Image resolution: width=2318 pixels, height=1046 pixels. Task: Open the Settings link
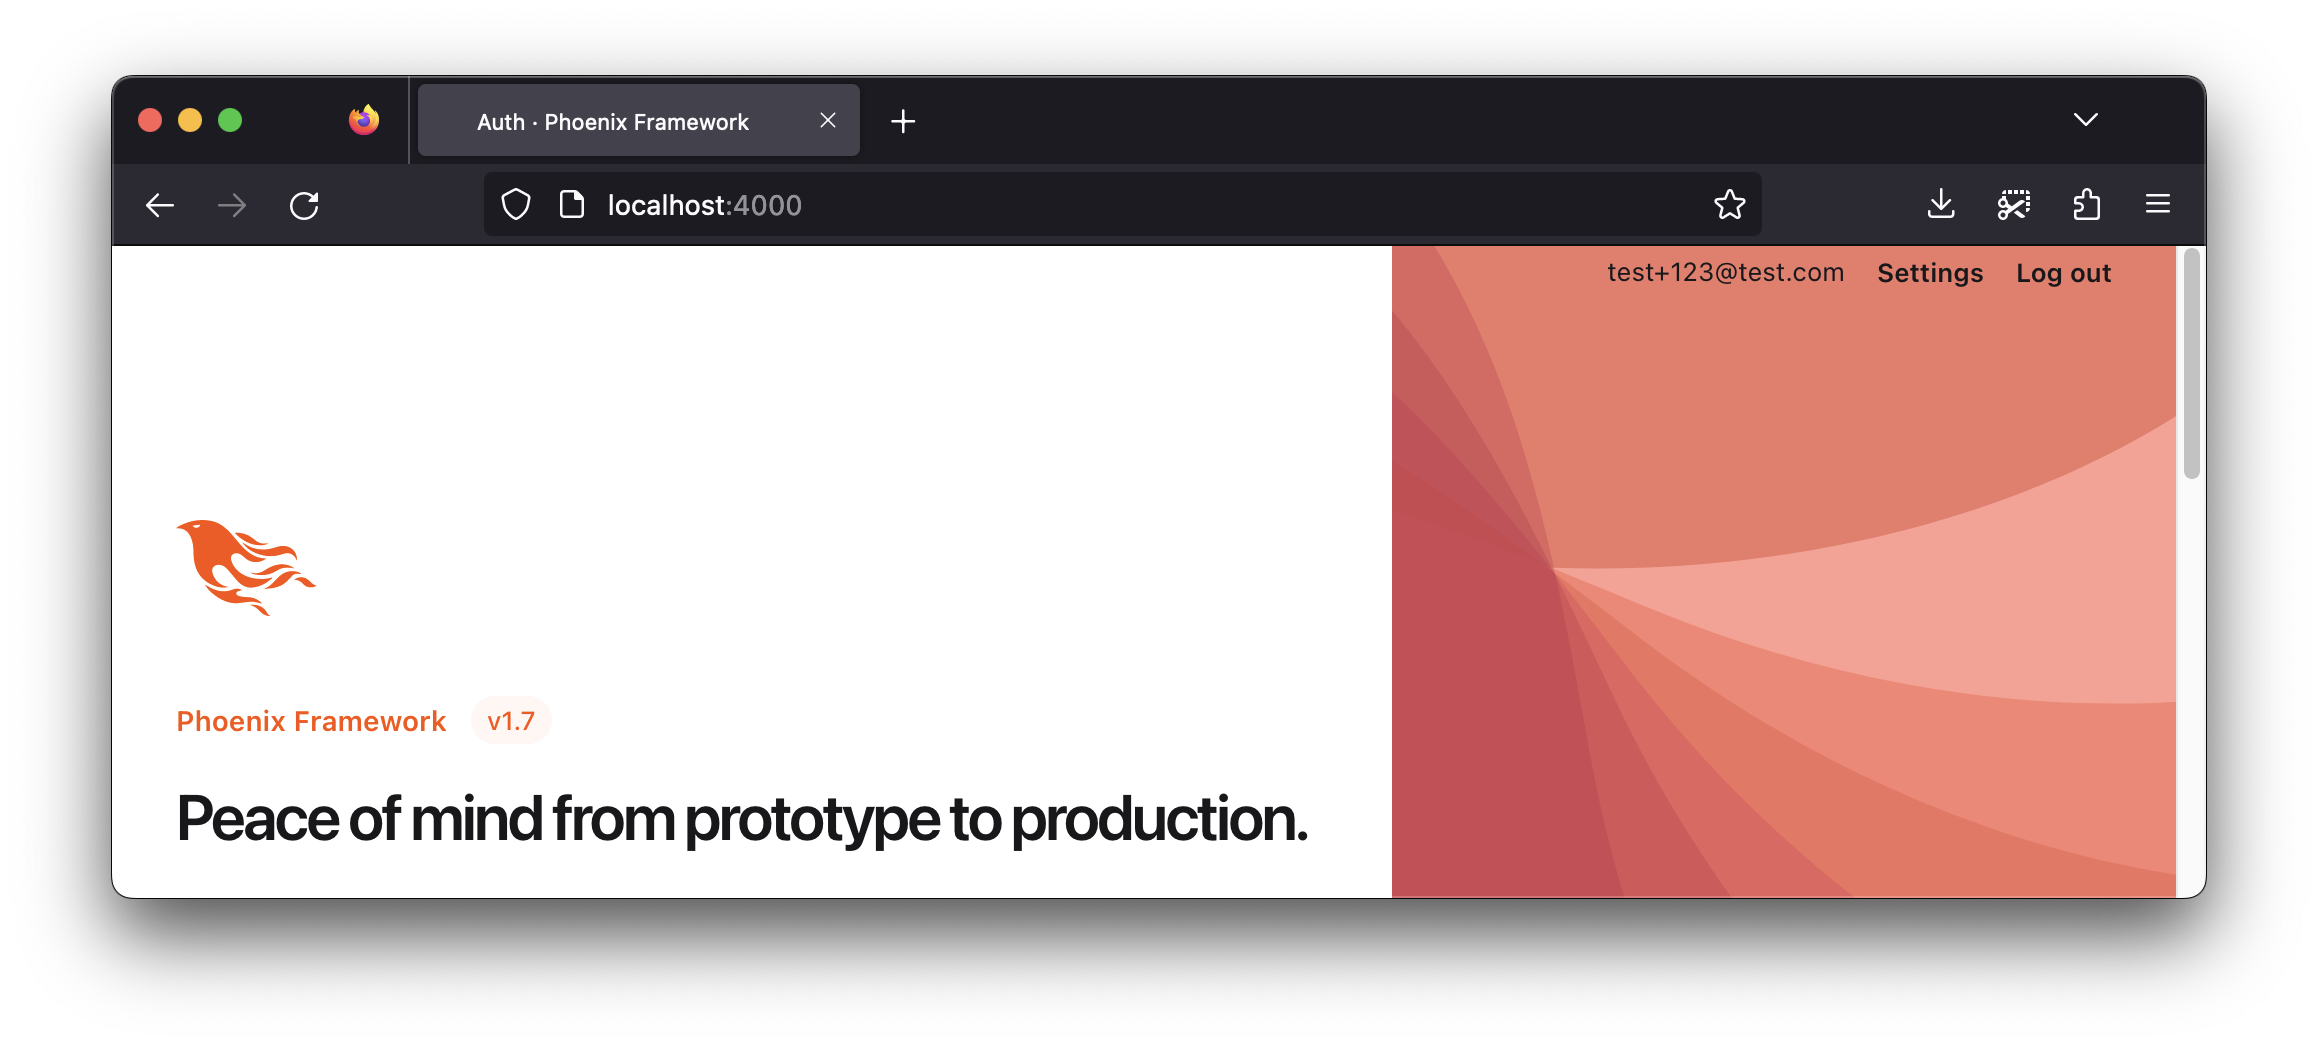click(1930, 273)
